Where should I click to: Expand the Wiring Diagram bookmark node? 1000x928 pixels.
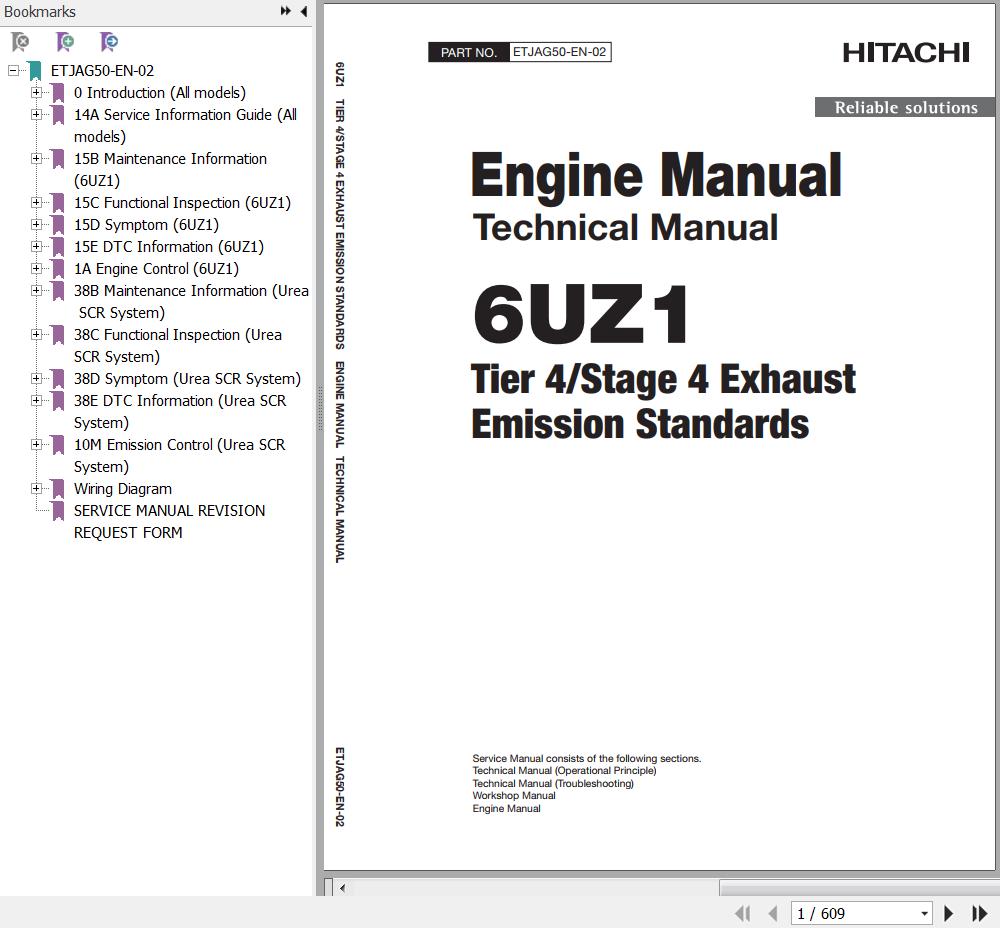[x=37, y=489]
